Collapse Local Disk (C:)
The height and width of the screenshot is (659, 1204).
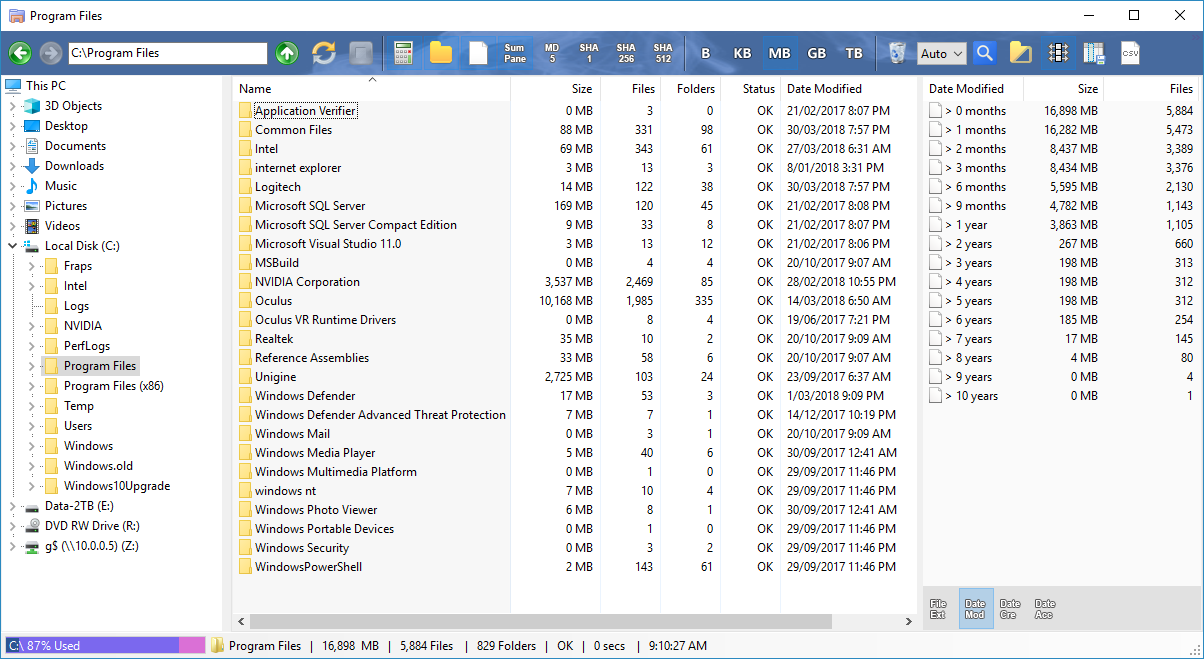point(11,245)
